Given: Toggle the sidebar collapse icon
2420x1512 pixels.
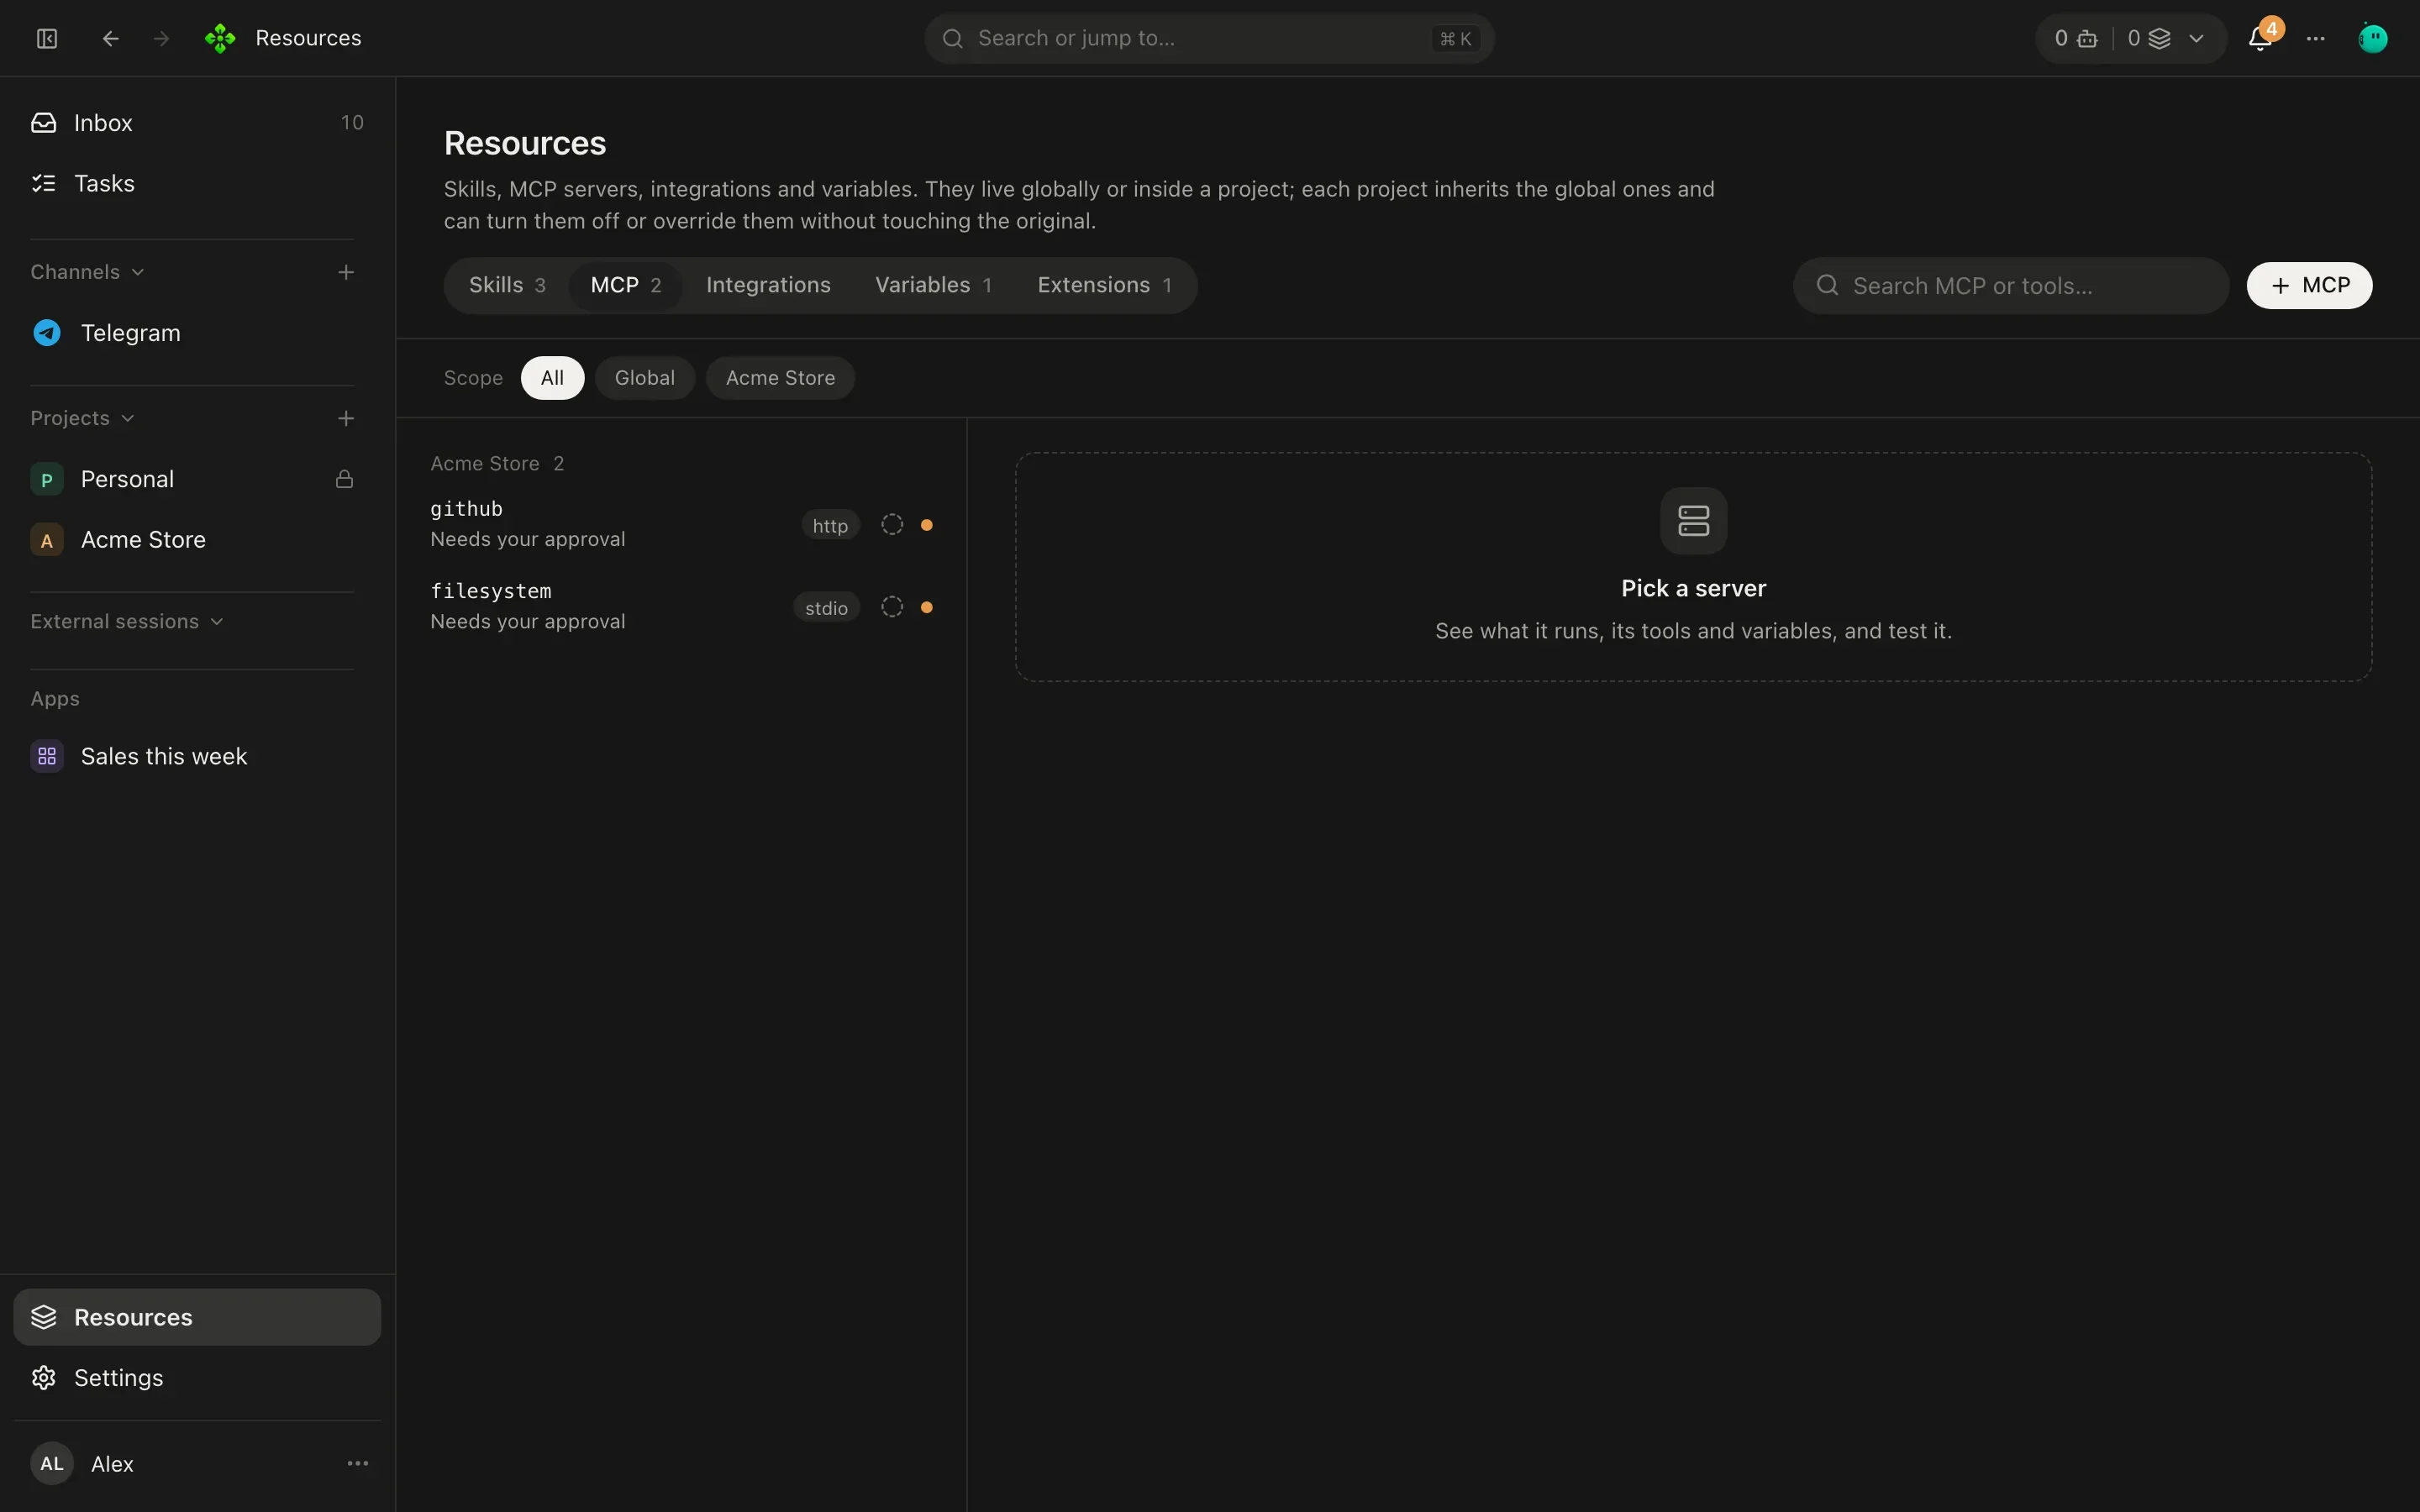Looking at the screenshot, I should click(47, 38).
